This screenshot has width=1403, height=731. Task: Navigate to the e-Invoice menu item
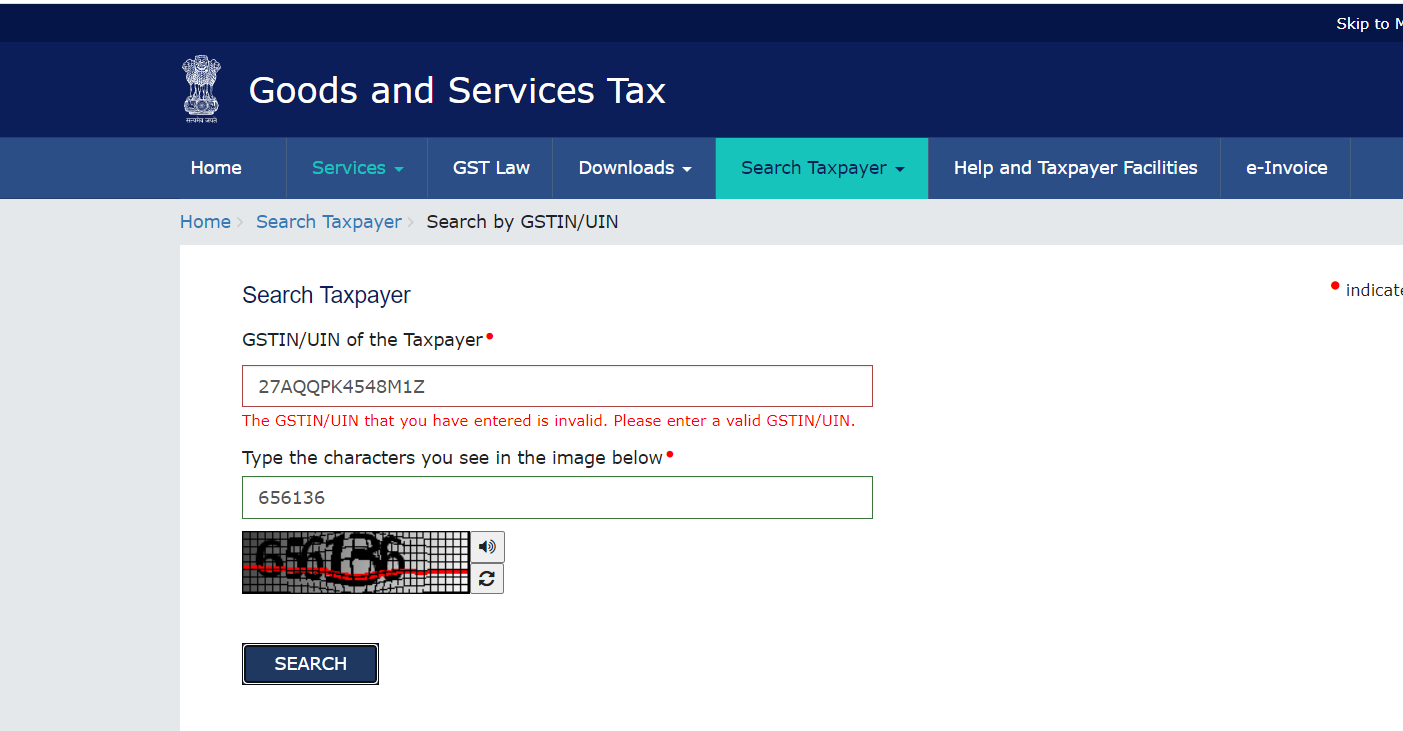(1286, 168)
